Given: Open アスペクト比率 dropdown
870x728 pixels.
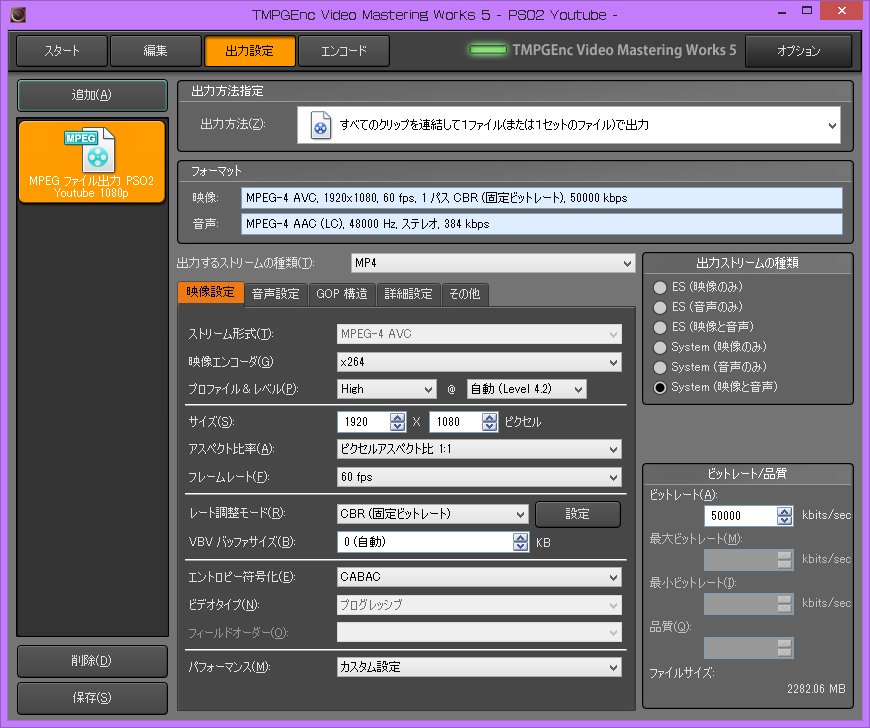Looking at the screenshot, I should click(479, 449).
